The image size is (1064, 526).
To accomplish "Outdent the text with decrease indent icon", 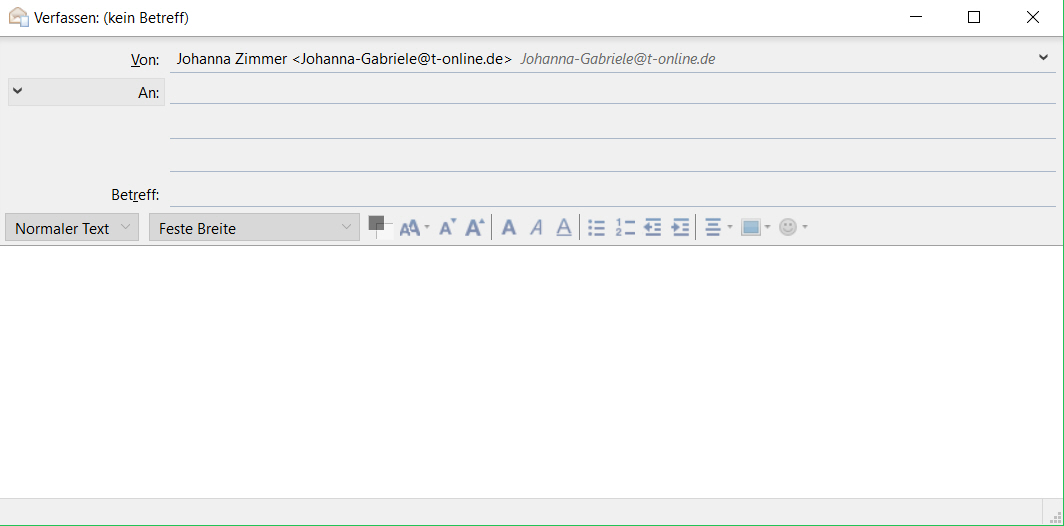I will [x=653, y=227].
